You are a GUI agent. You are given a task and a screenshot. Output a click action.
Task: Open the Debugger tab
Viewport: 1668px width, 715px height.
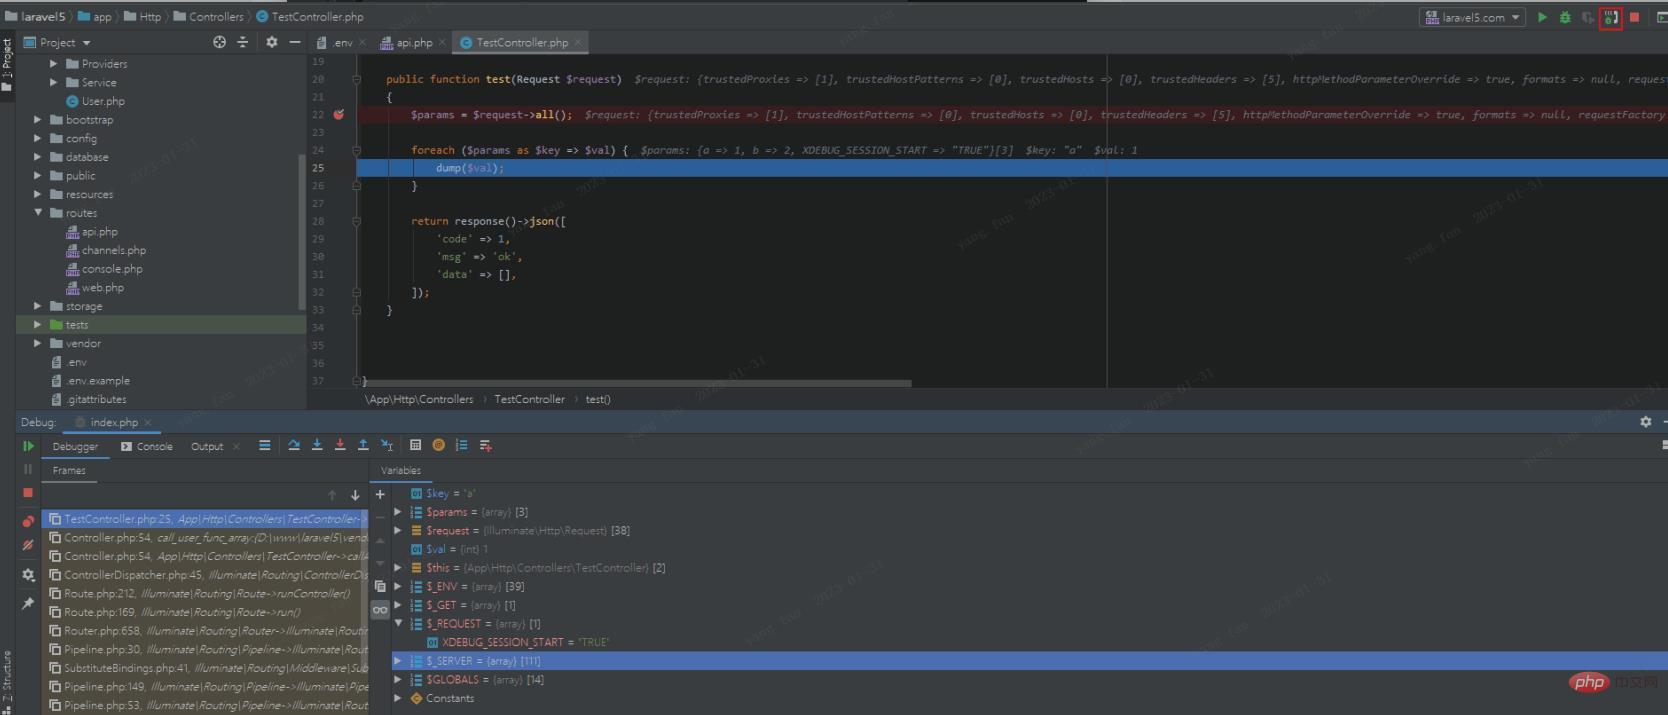(x=75, y=446)
